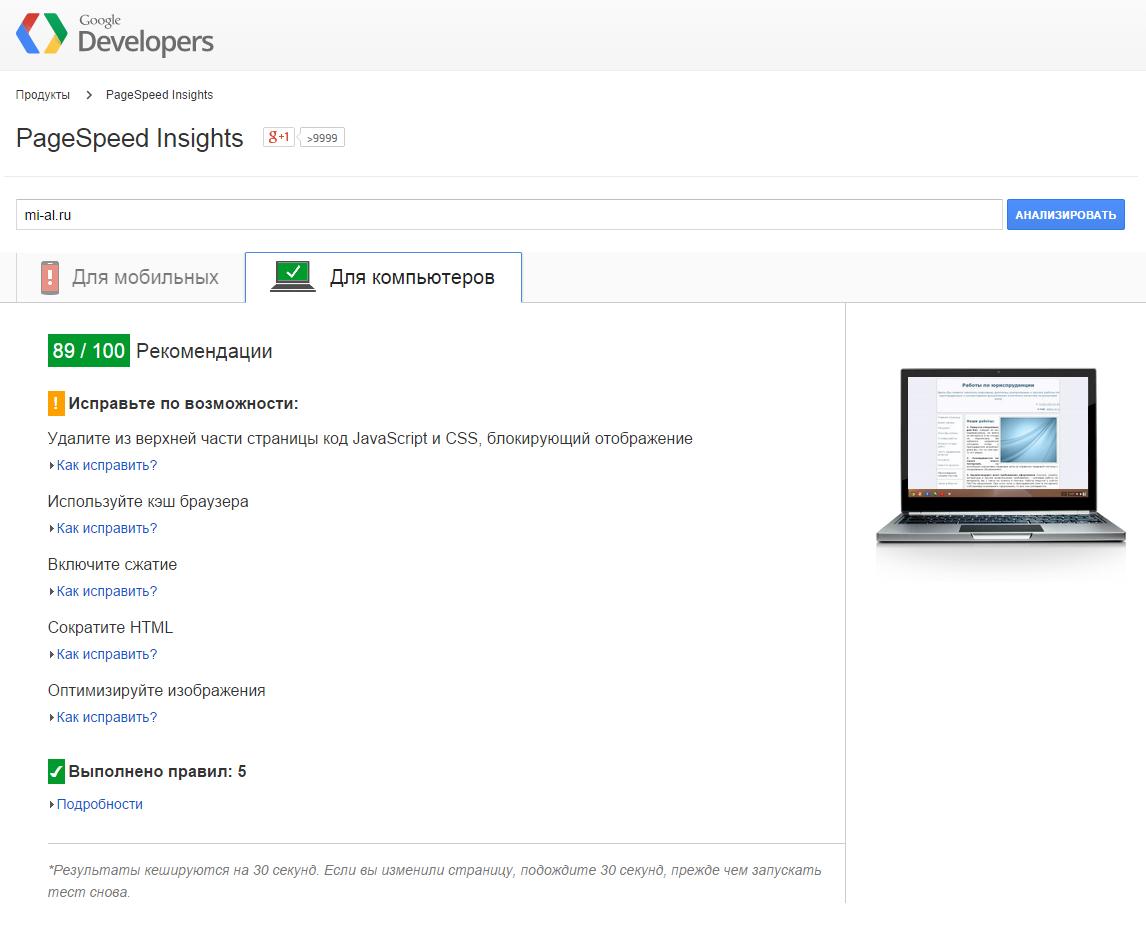The image size is (1146, 945).
Task: Click the orange exclamation warning icon
Action: click(x=56, y=403)
